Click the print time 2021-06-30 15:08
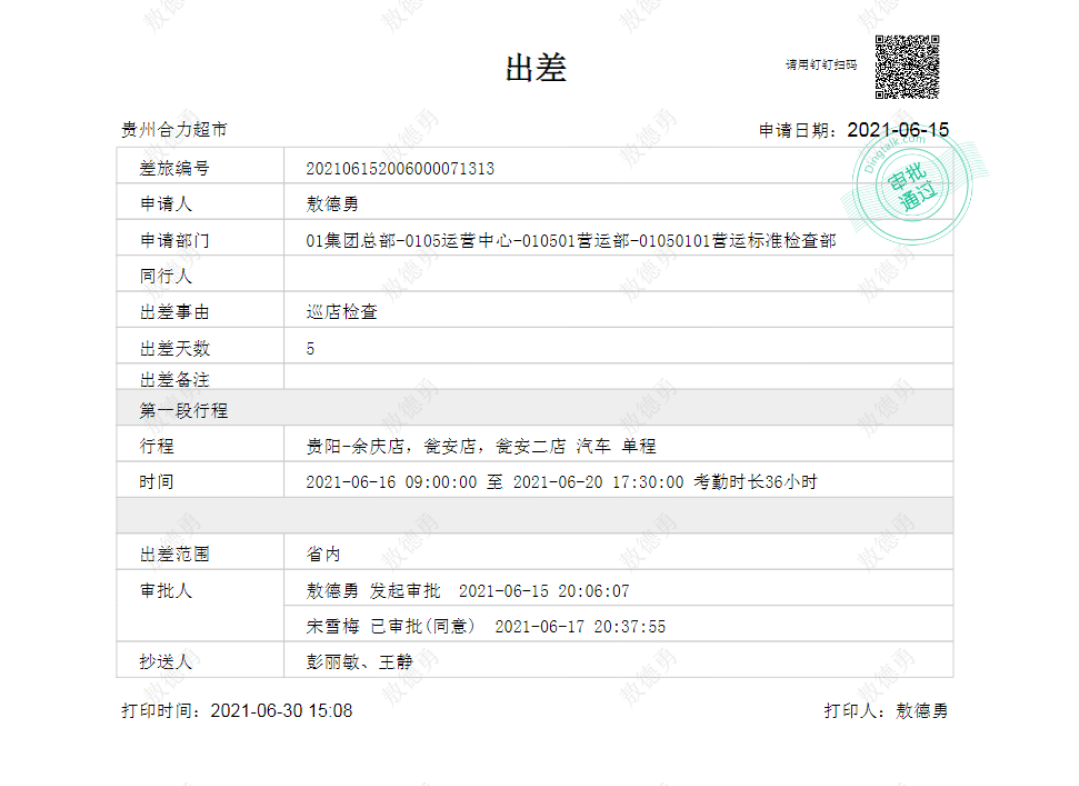Image resolution: width=1079 pixels, height=786 pixels. point(282,711)
